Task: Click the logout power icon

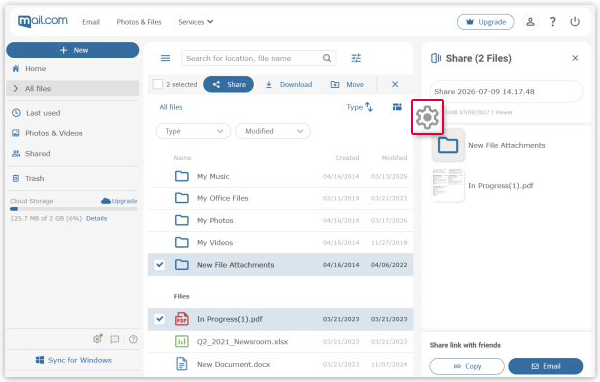Action: tap(575, 22)
